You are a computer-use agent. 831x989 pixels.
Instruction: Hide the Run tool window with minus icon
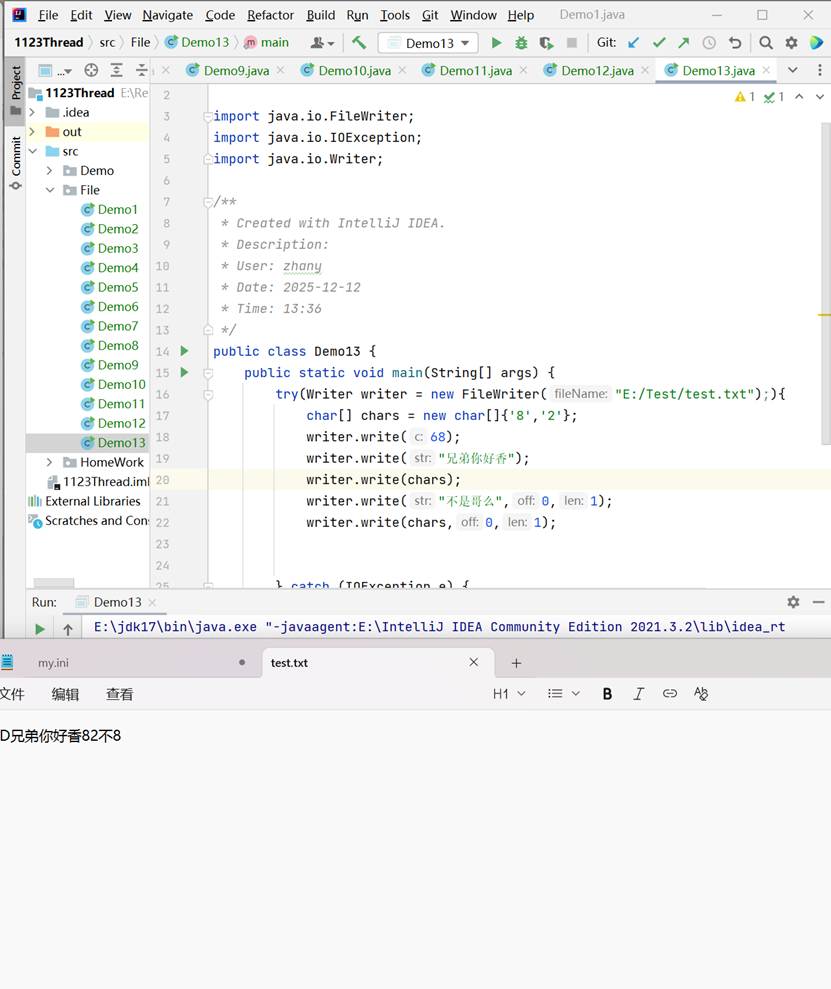[818, 602]
